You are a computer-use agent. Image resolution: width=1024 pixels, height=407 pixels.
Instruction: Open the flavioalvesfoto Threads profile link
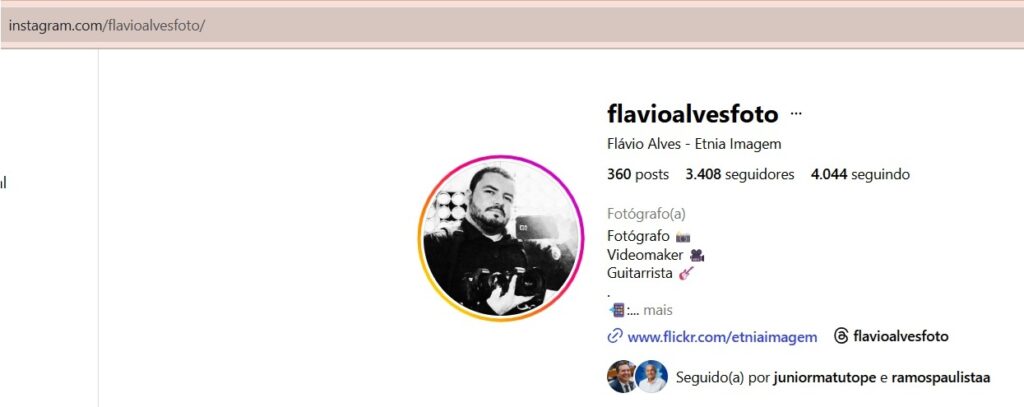tap(901, 336)
